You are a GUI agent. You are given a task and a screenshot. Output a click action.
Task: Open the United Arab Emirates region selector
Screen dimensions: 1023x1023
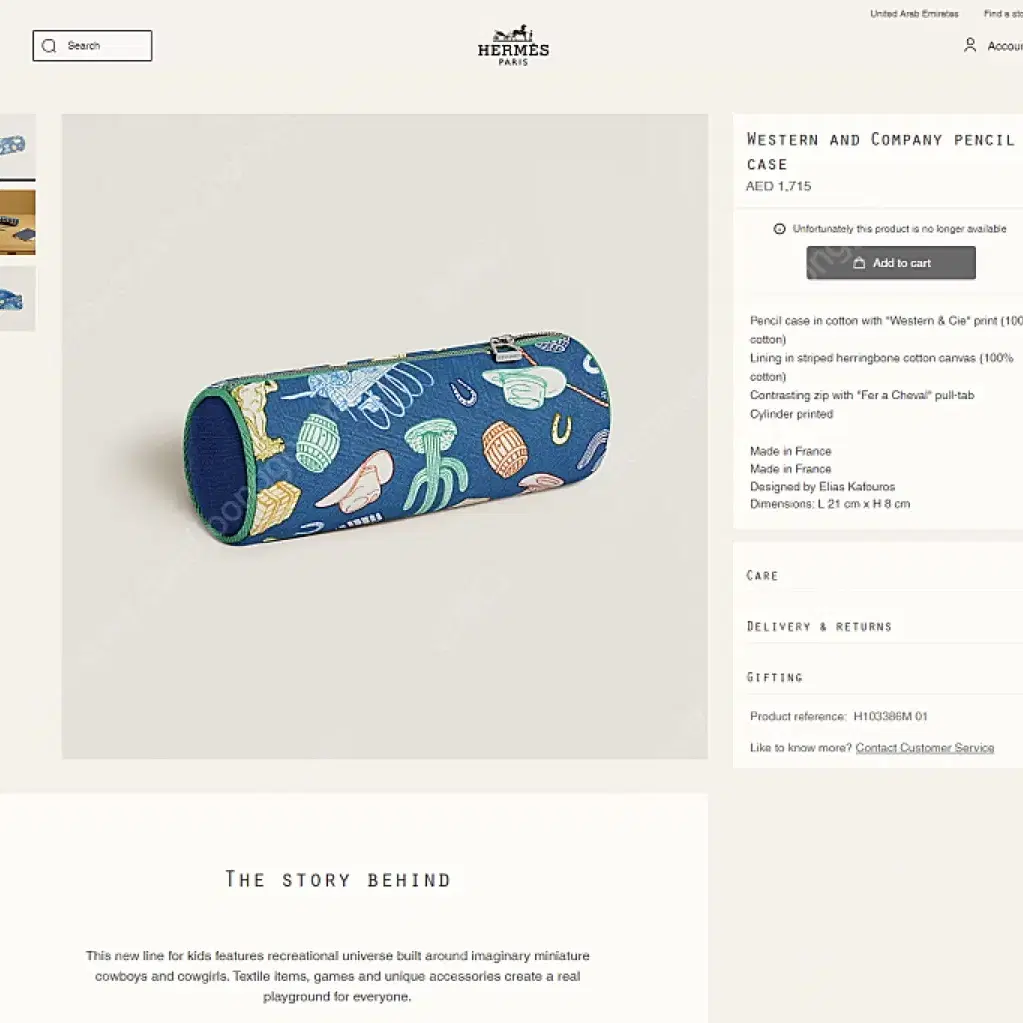tap(914, 14)
